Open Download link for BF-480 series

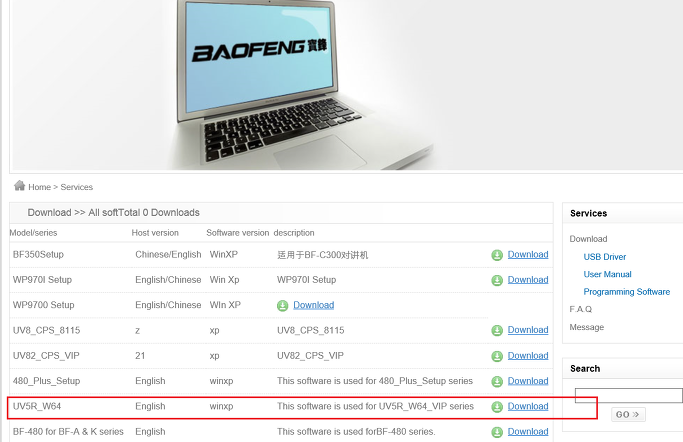point(528,431)
